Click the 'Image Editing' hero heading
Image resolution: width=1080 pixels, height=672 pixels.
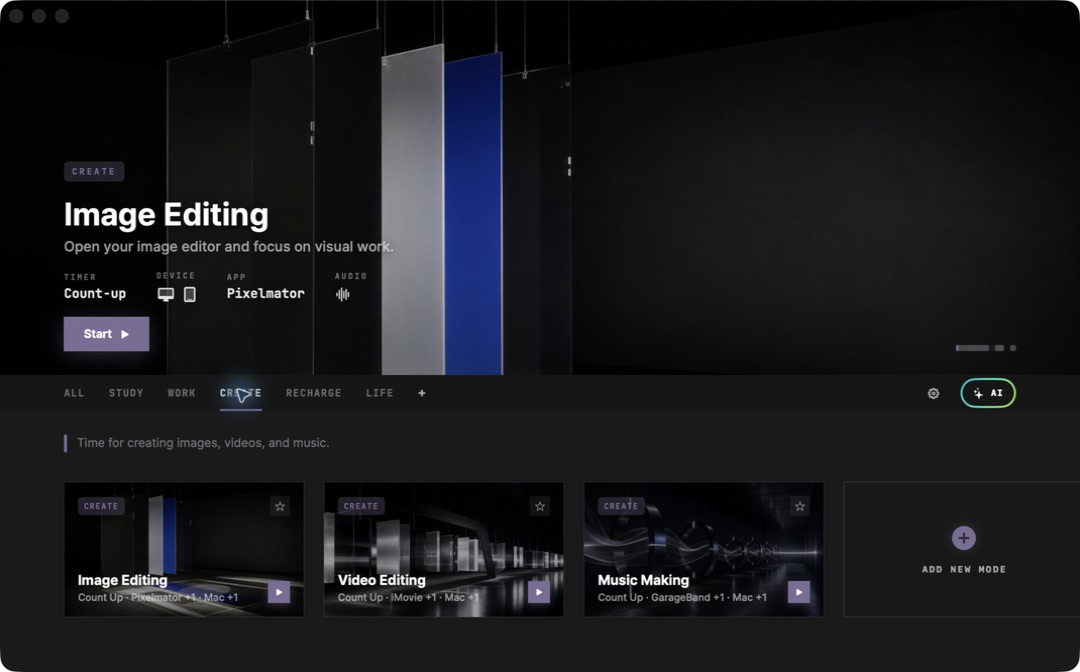(166, 214)
